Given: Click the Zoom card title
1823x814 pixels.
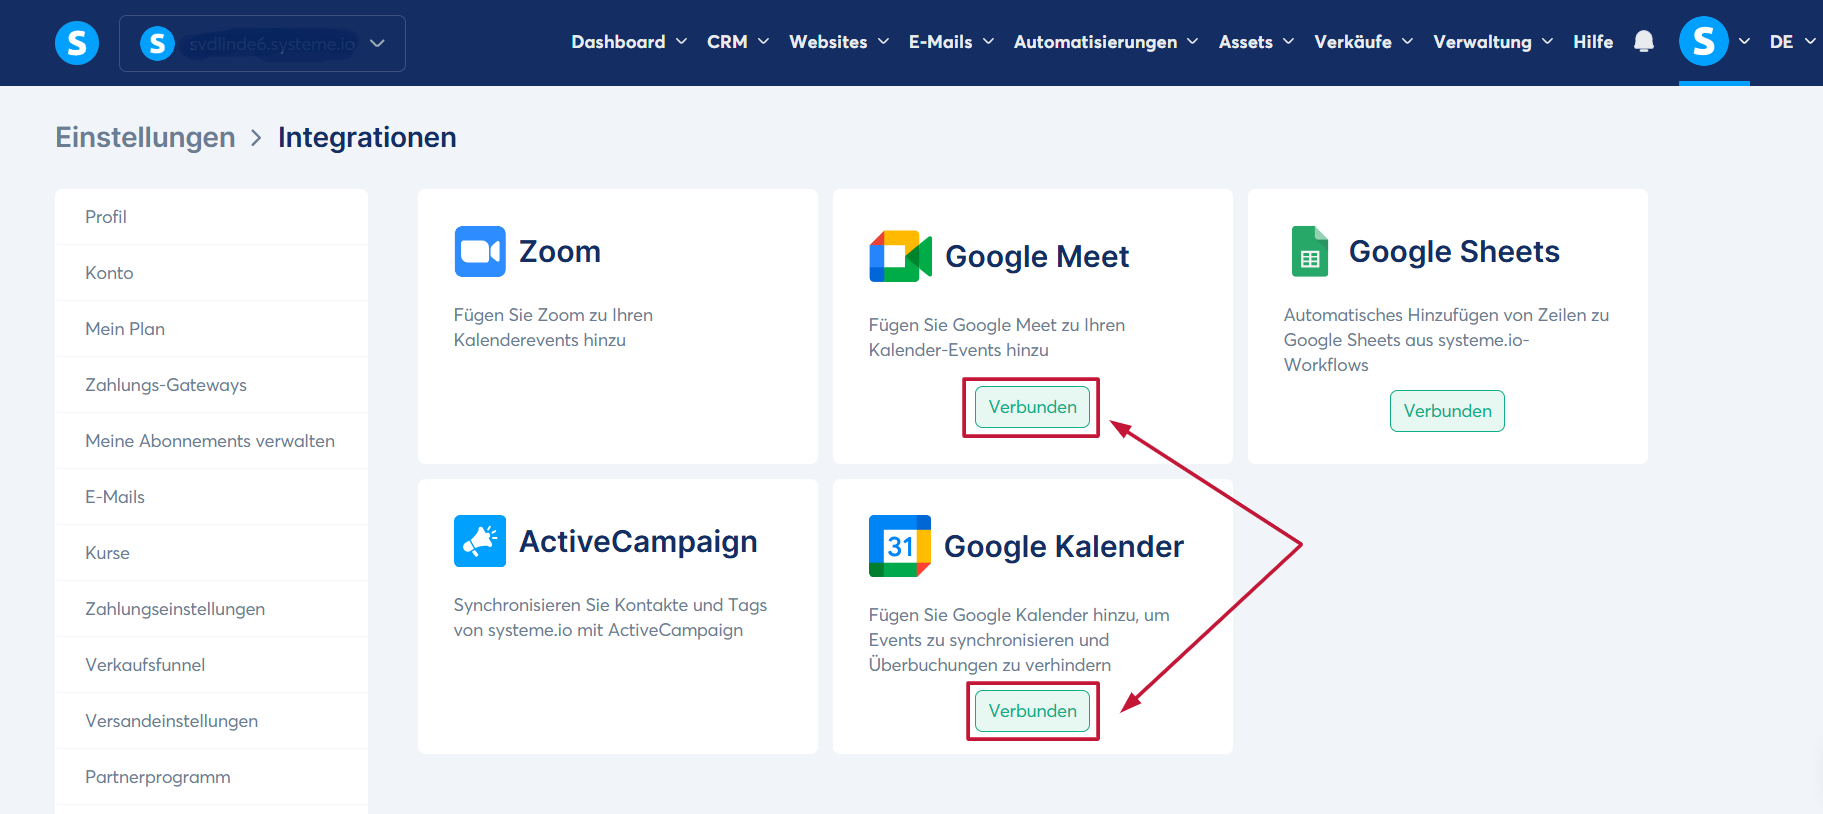Looking at the screenshot, I should [x=560, y=251].
